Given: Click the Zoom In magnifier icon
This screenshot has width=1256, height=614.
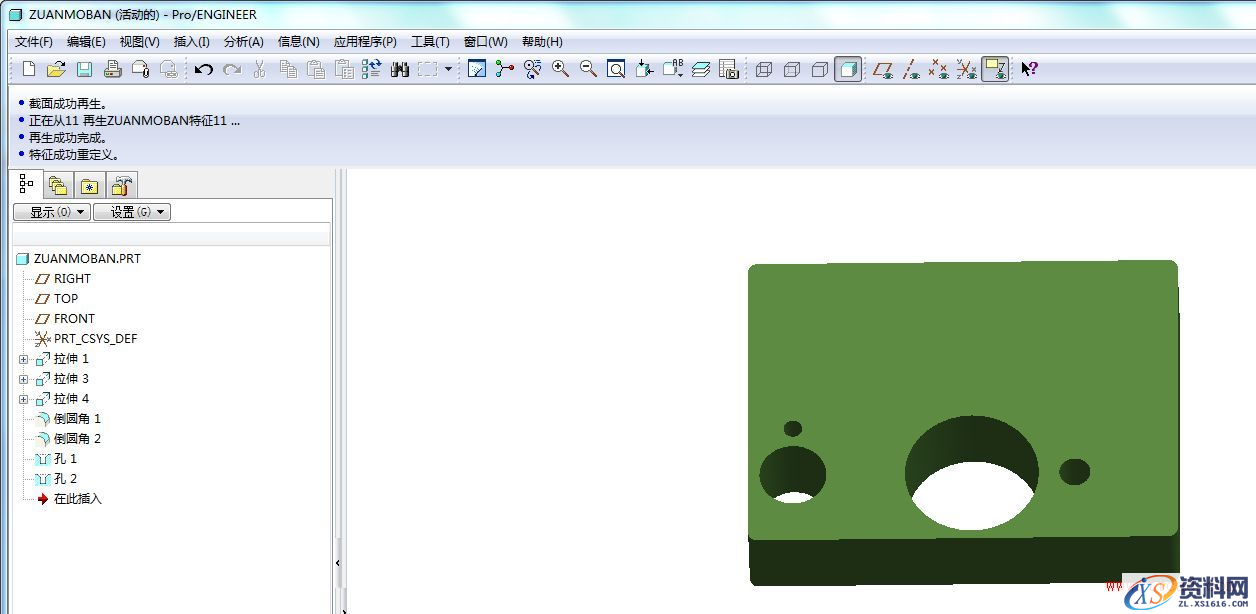Looking at the screenshot, I should coord(560,69).
